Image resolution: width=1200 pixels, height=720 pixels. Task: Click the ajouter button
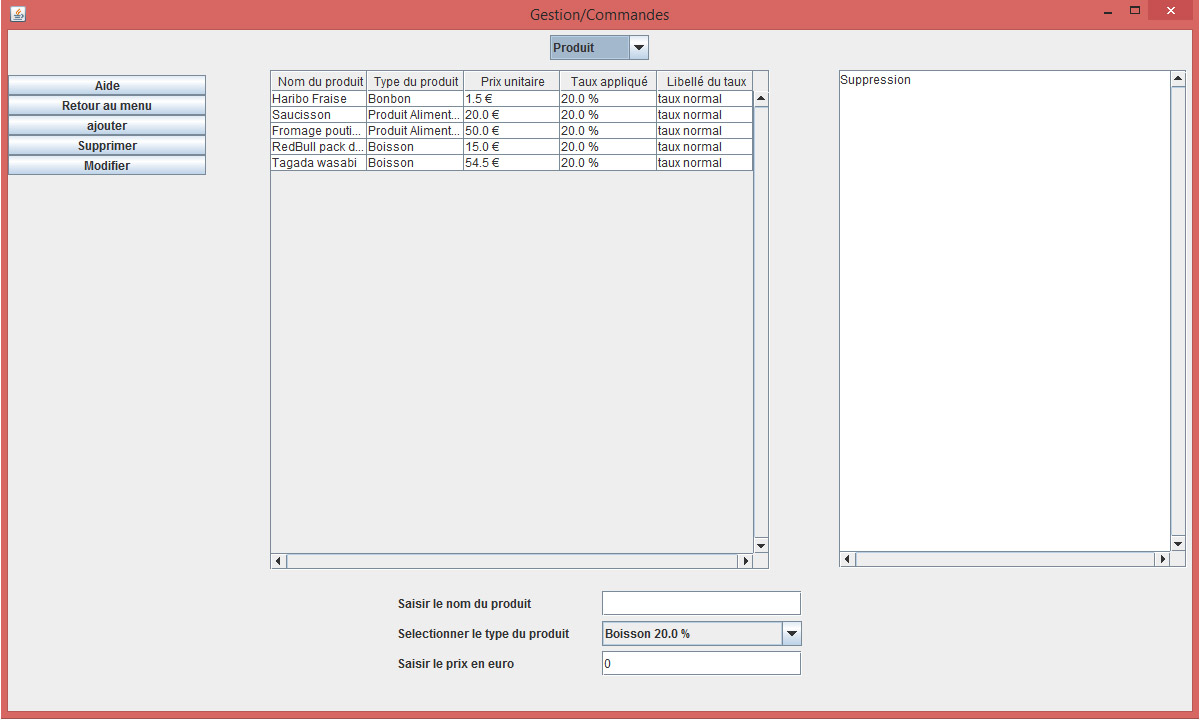(x=107, y=126)
